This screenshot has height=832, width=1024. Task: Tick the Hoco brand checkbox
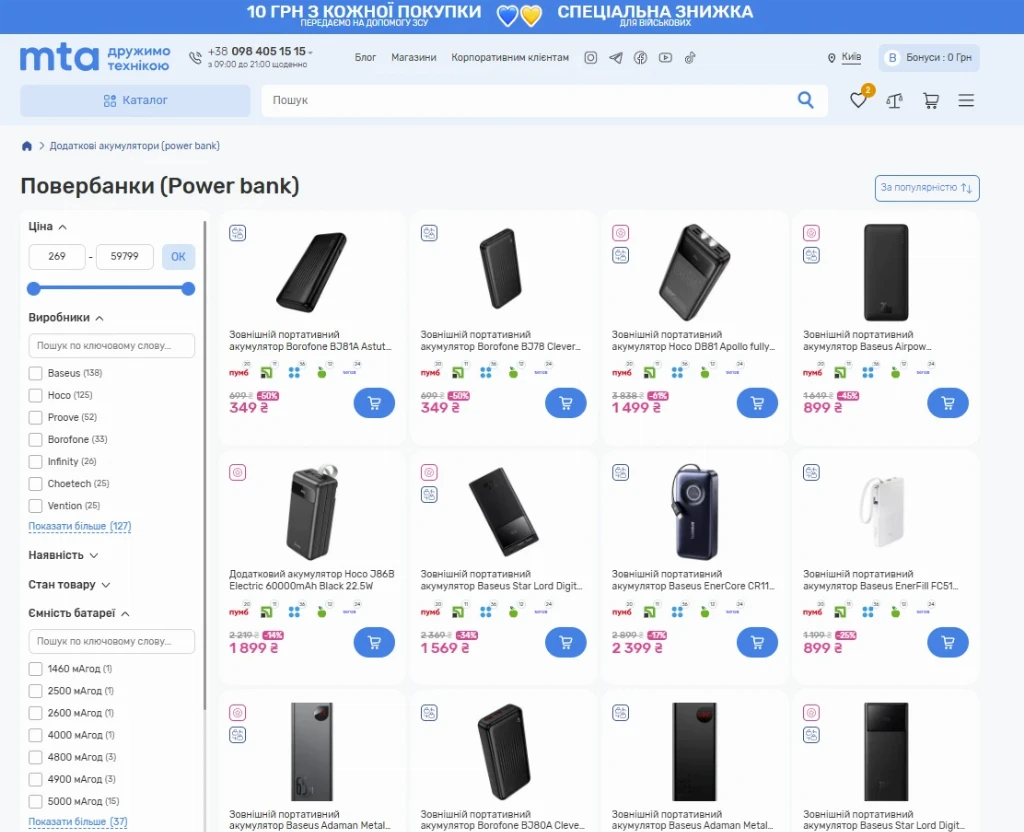pyautogui.click(x=35, y=395)
